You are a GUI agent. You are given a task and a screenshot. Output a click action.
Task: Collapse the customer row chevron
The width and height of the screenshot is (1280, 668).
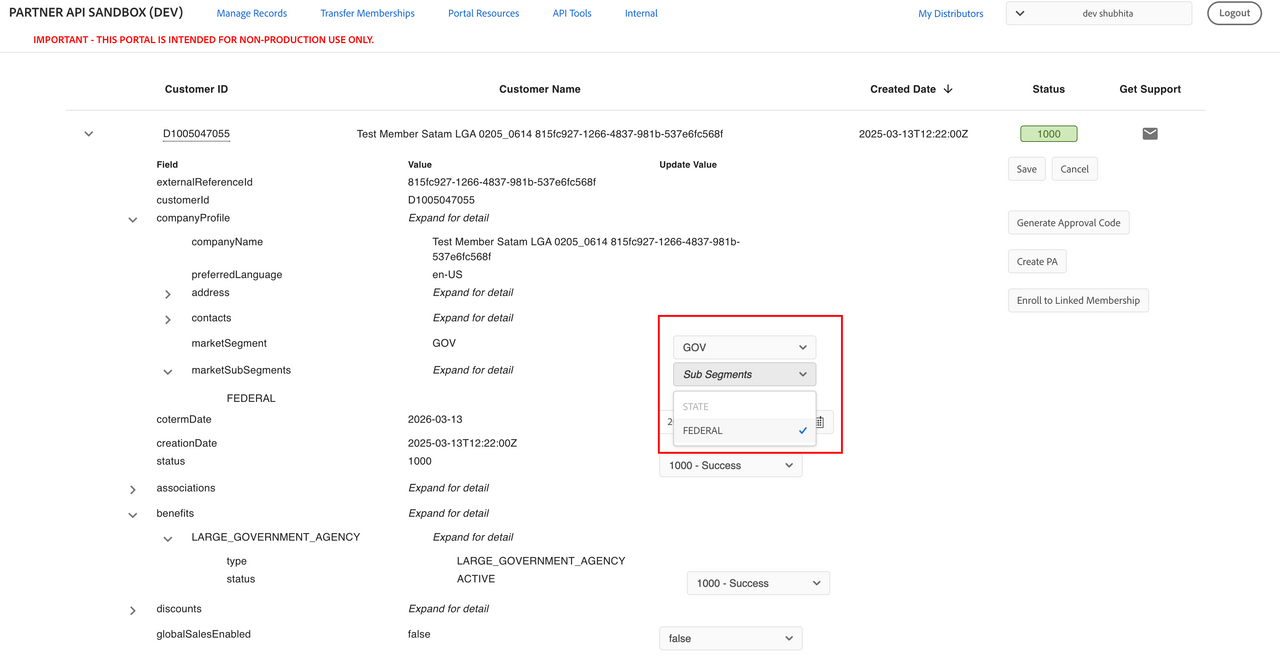click(89, 134)
